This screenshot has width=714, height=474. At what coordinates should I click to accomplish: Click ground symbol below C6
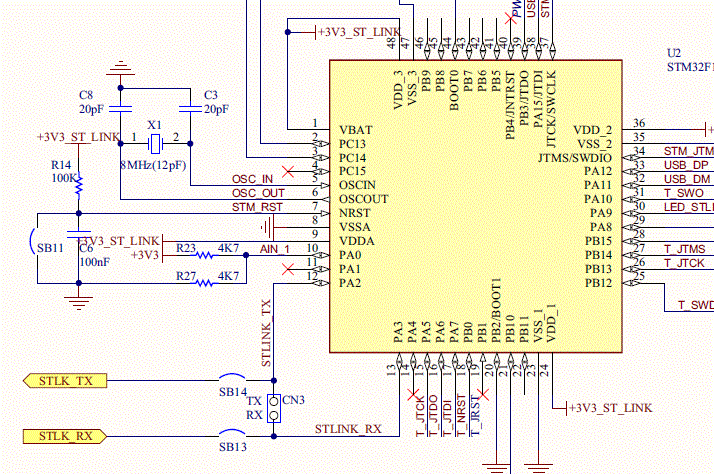coord(79,302)
